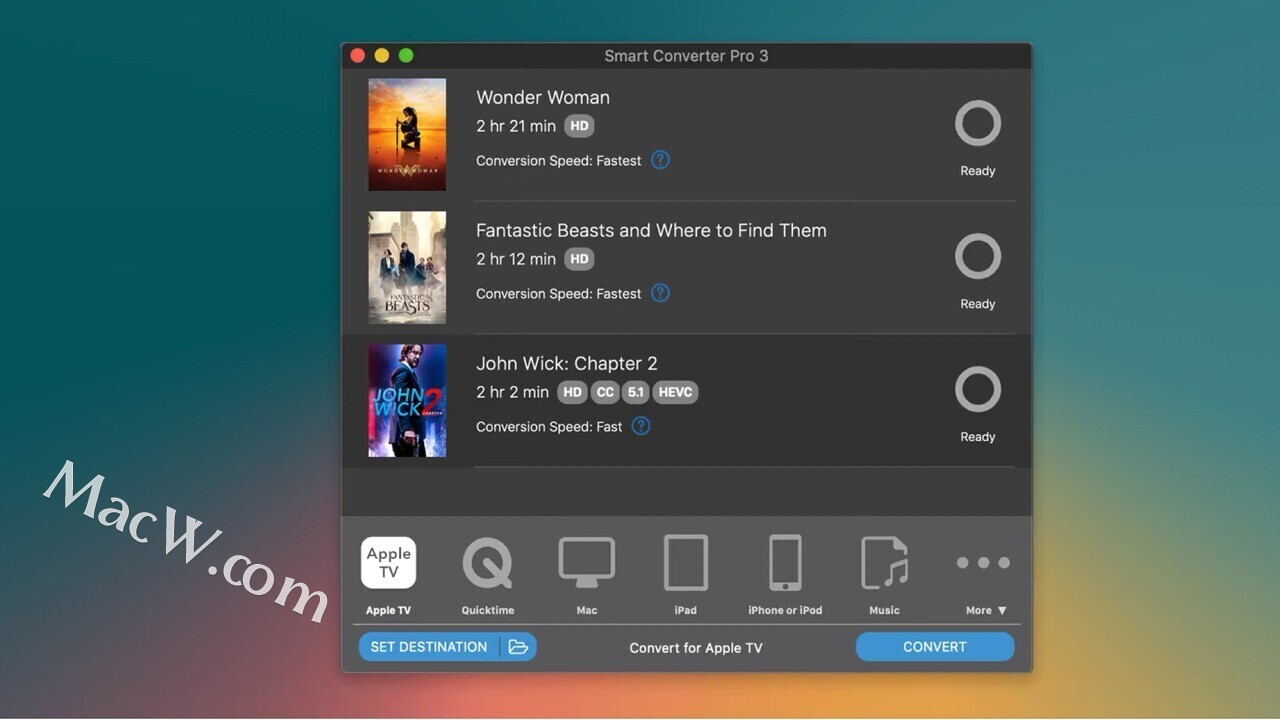Open the More presets dropdown
This screenshot has height=720, width=1280.
click(986, 610)
